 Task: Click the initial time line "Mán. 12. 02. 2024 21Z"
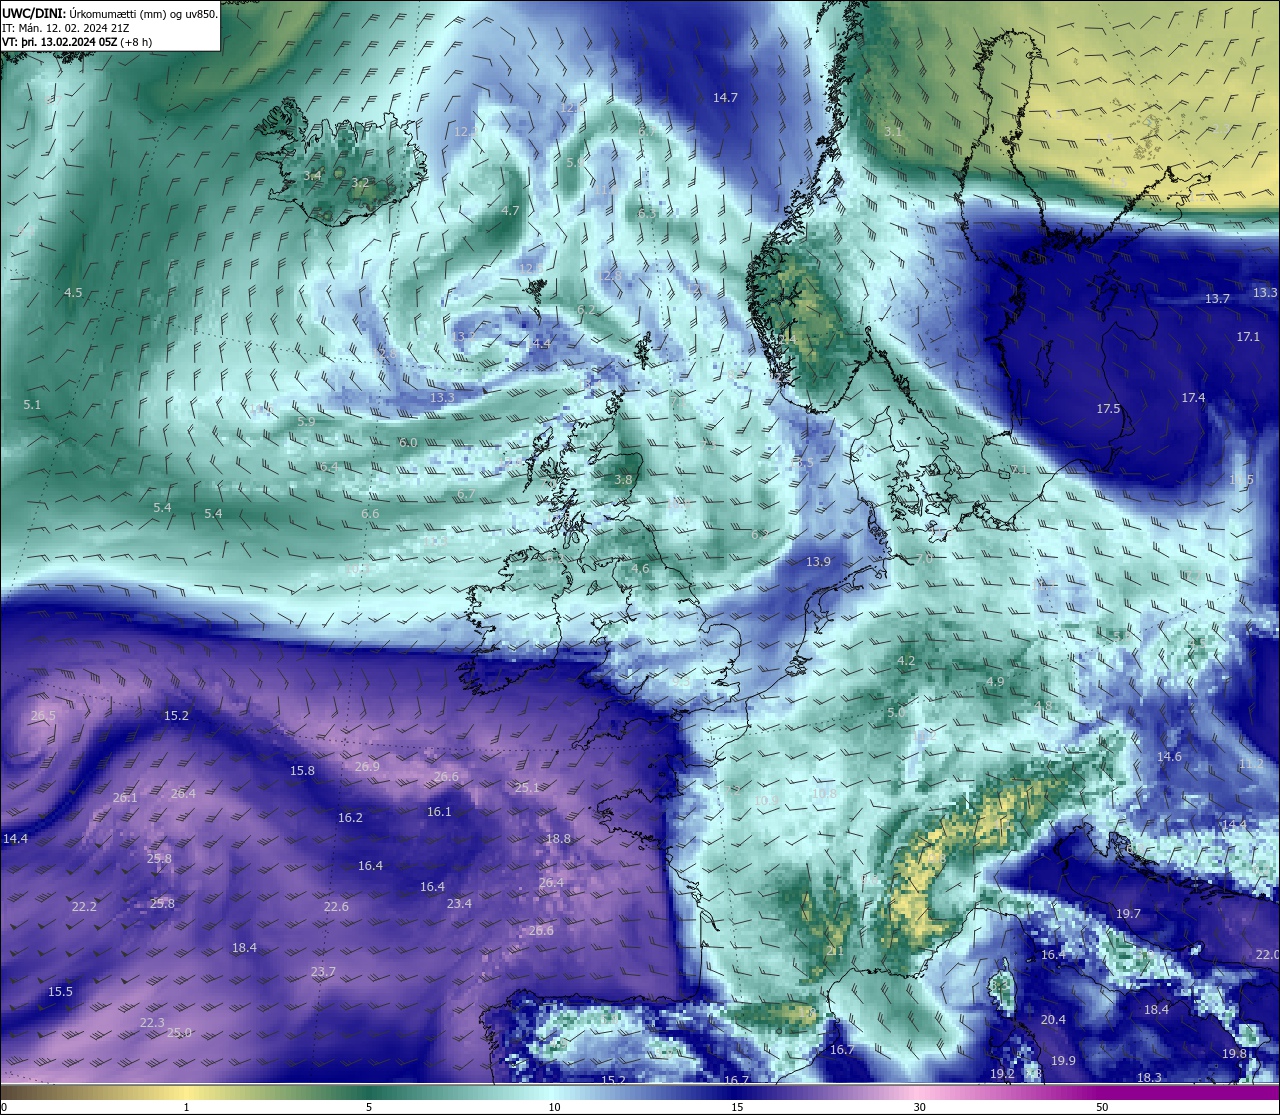(74, 28)
